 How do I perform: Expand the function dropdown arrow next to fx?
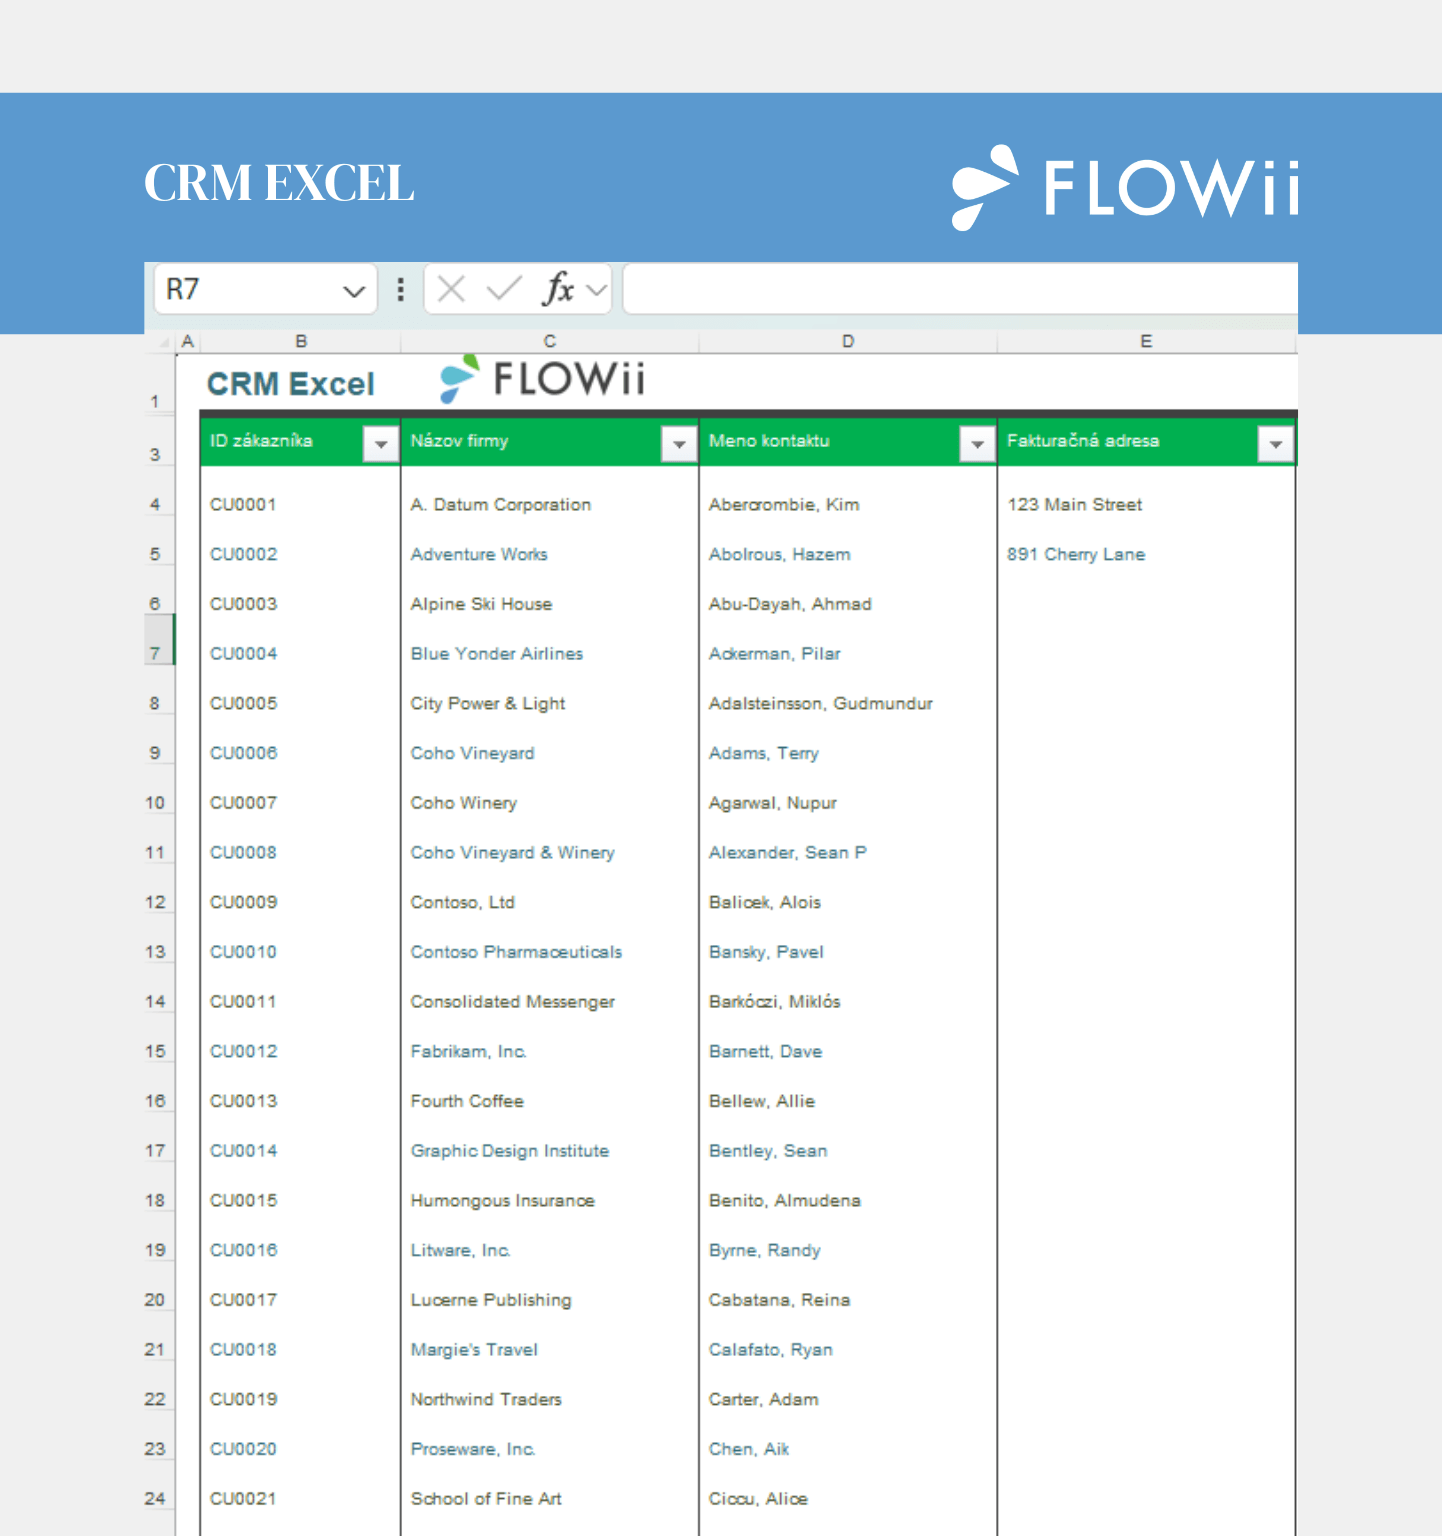(x=597, y=290)
